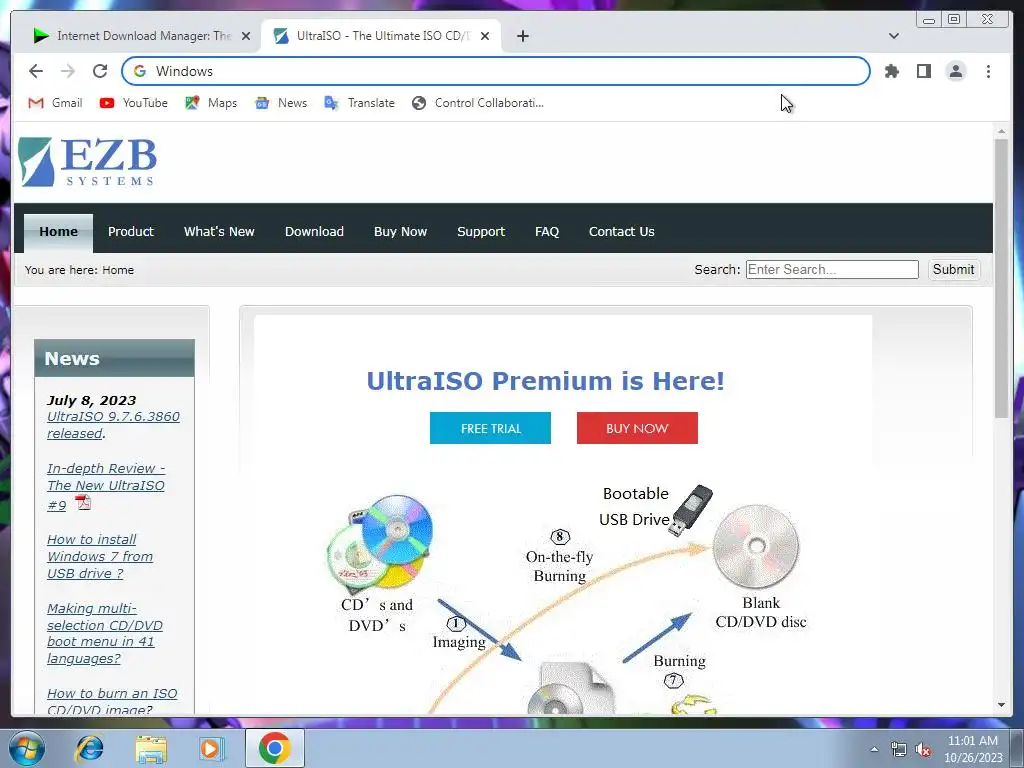This screenshot has width=1024, height=768.
Task: Click the taskbar clock showing 11:01 AM
Action: (973, 749)
